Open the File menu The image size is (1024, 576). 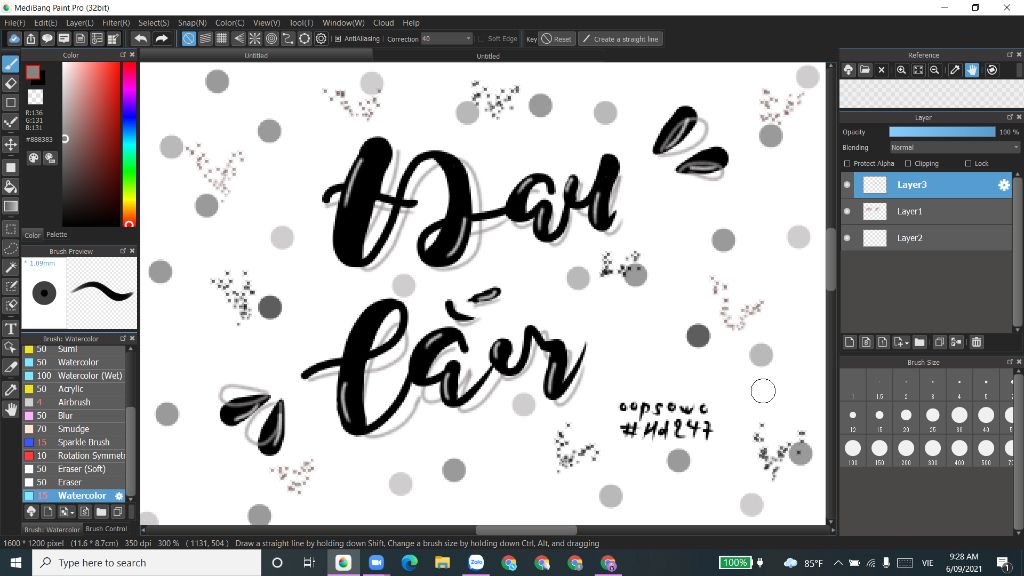click(14, 23)
